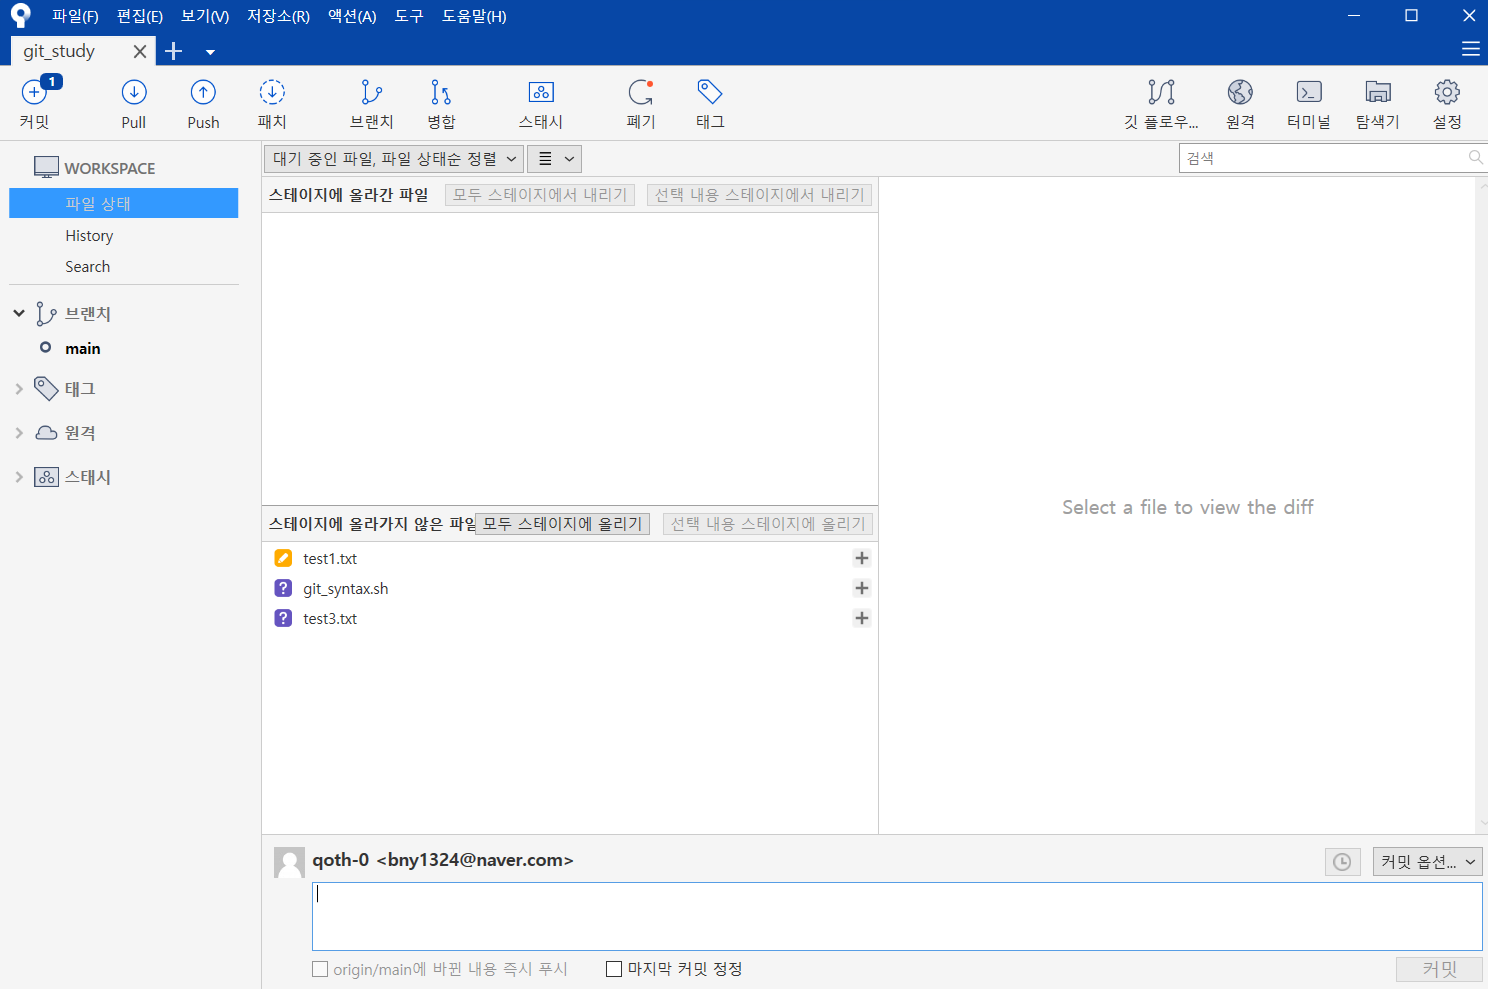
Task: Stage git_syntax.sh with its plus icon
Action: (x=861, y=588)
